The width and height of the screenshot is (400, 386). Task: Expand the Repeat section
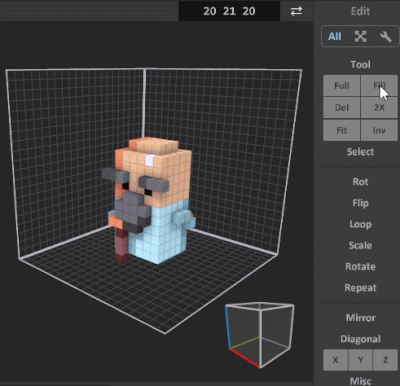(360, 288)
